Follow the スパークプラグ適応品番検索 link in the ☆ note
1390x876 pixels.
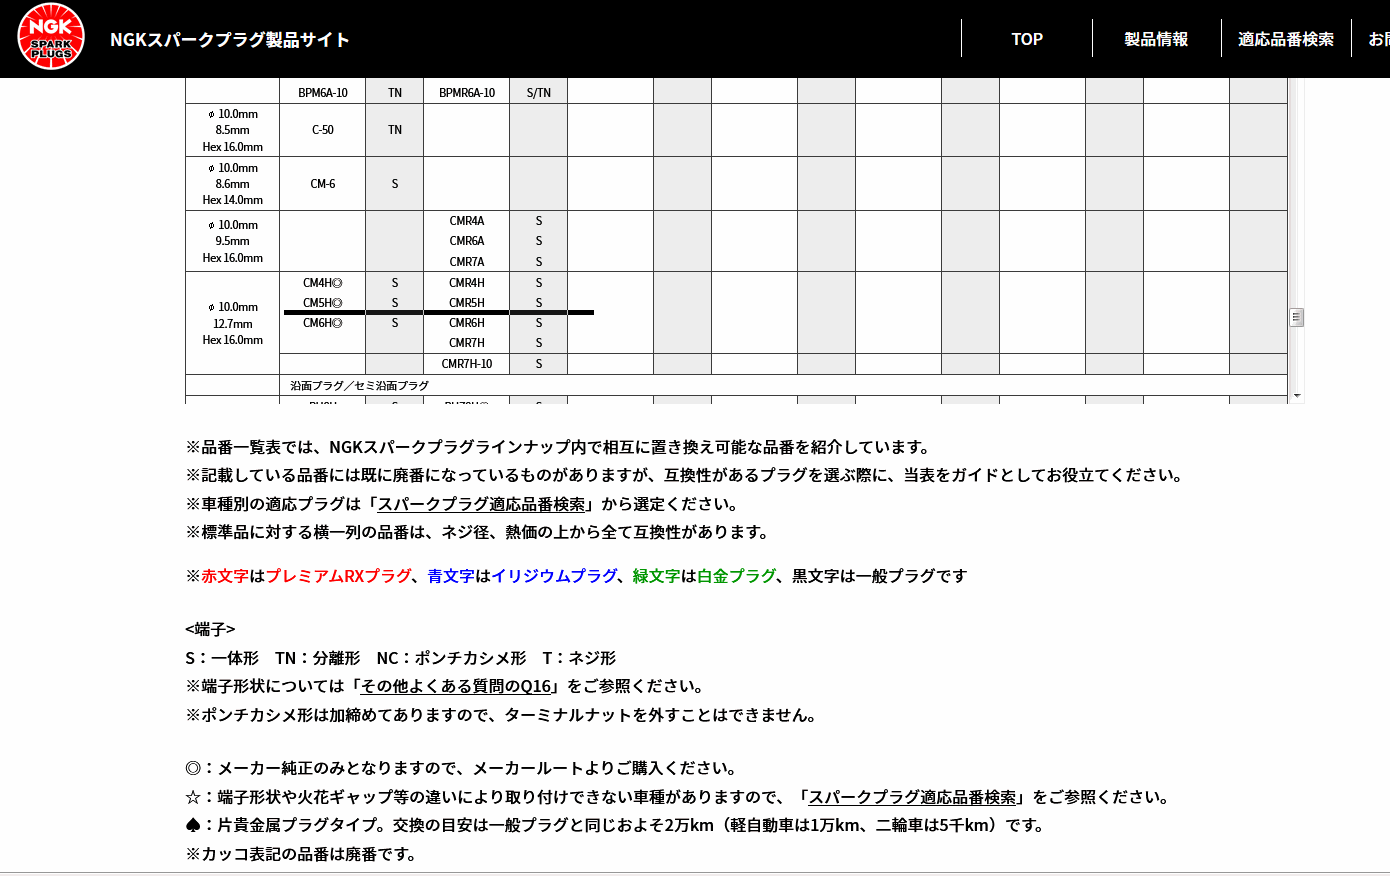(912, 797)
